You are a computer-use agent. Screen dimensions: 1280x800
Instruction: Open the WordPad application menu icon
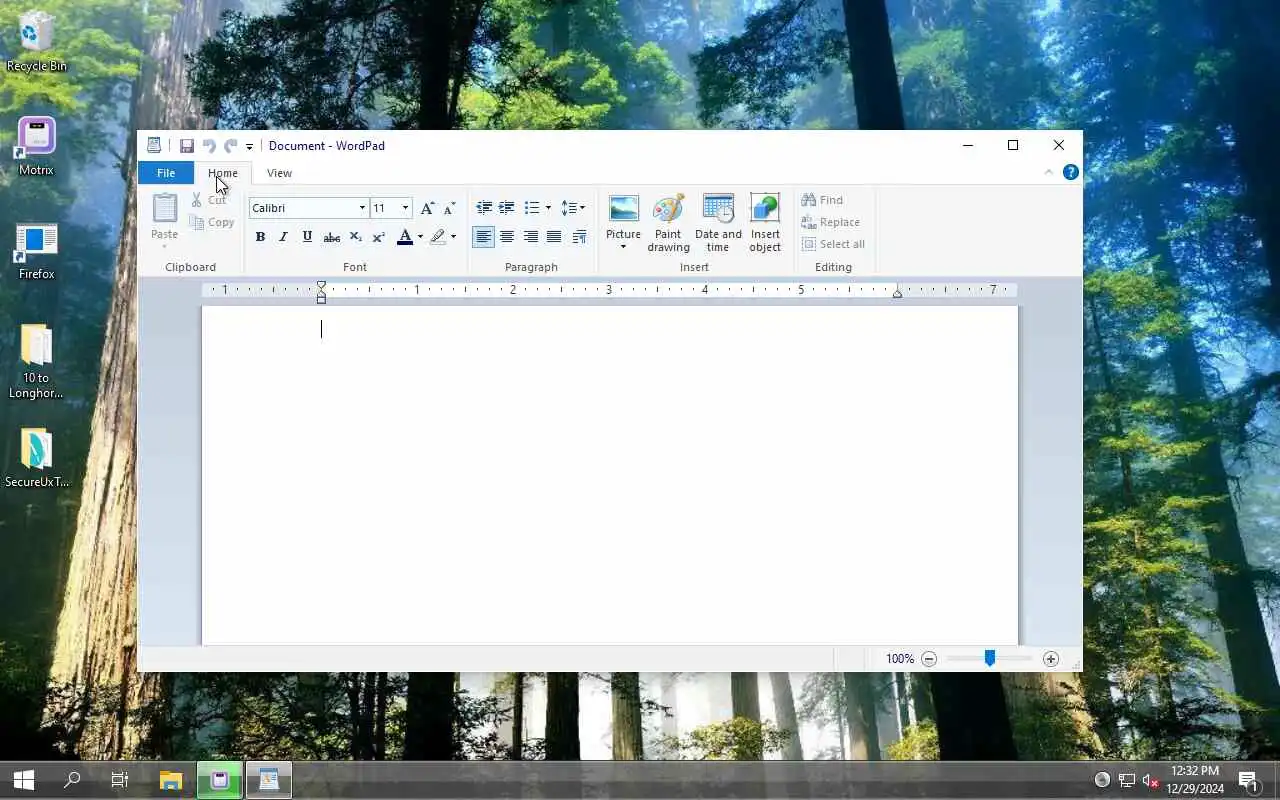pyautogui.click(x=154, y=146)
